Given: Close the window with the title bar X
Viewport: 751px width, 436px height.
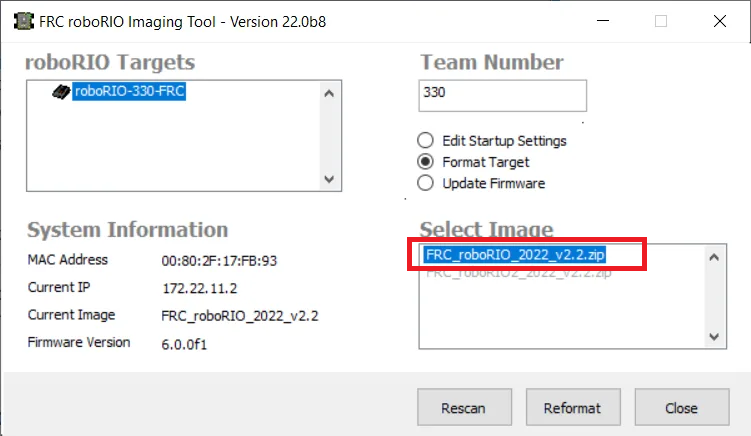Looking at the screenshot, I should [x=719, y=21].
